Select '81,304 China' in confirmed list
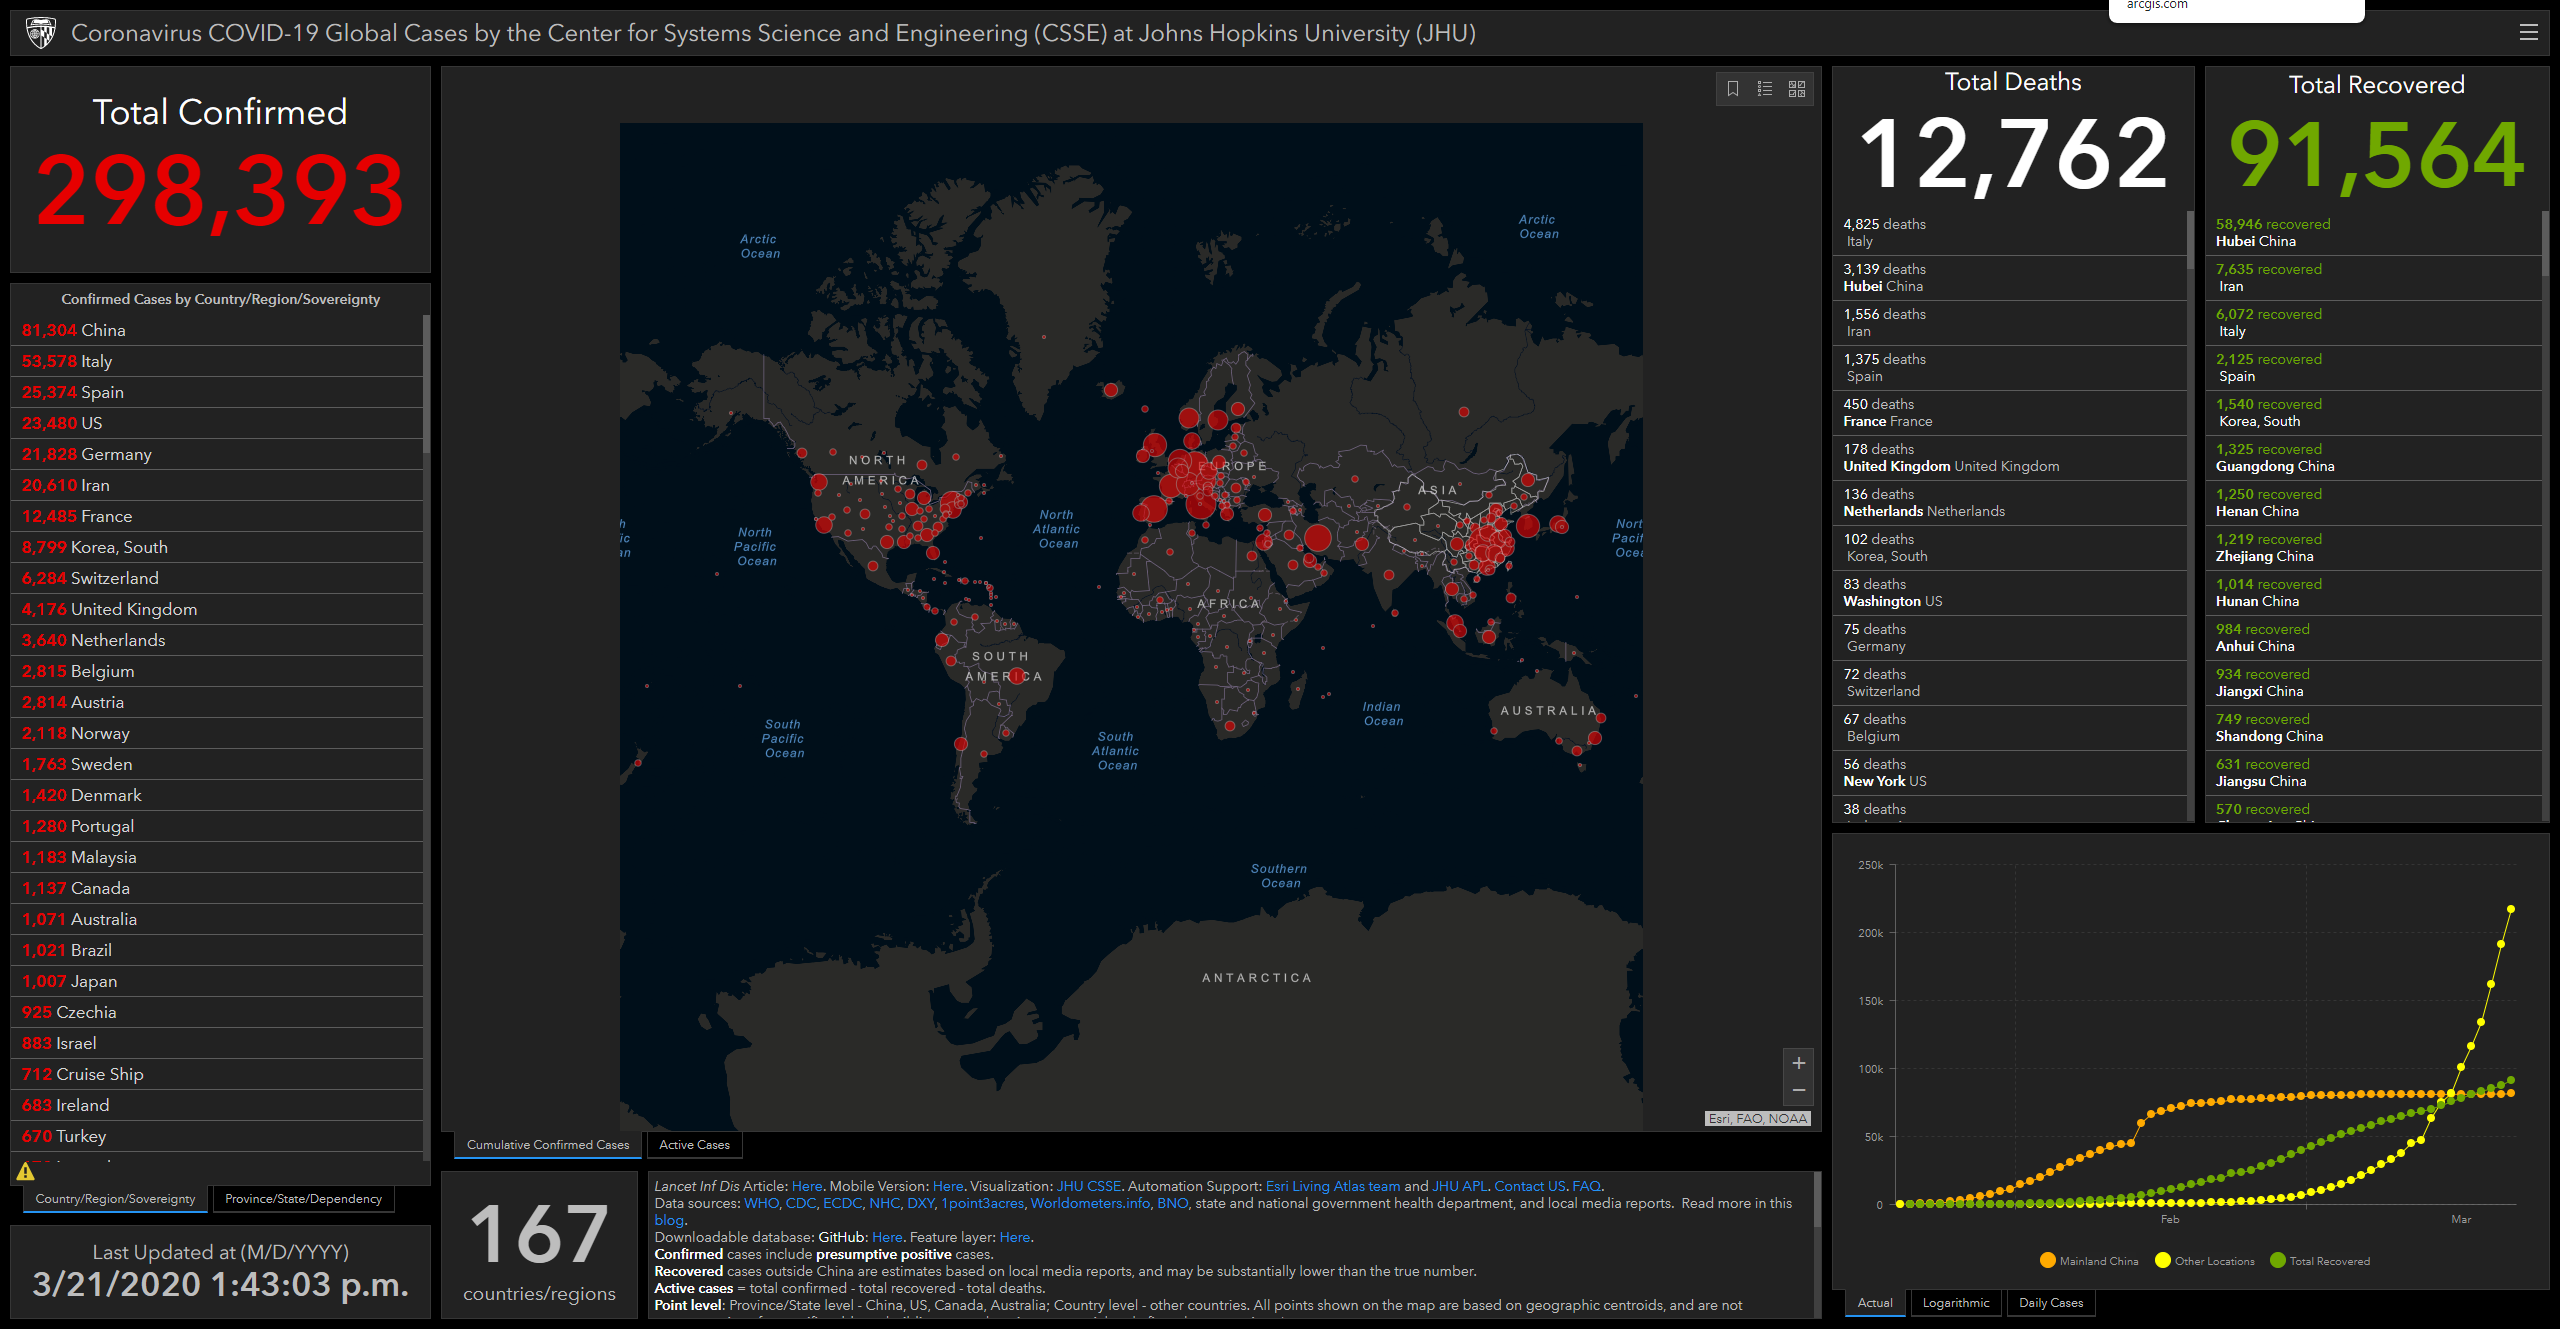 (x=217, y=330)
